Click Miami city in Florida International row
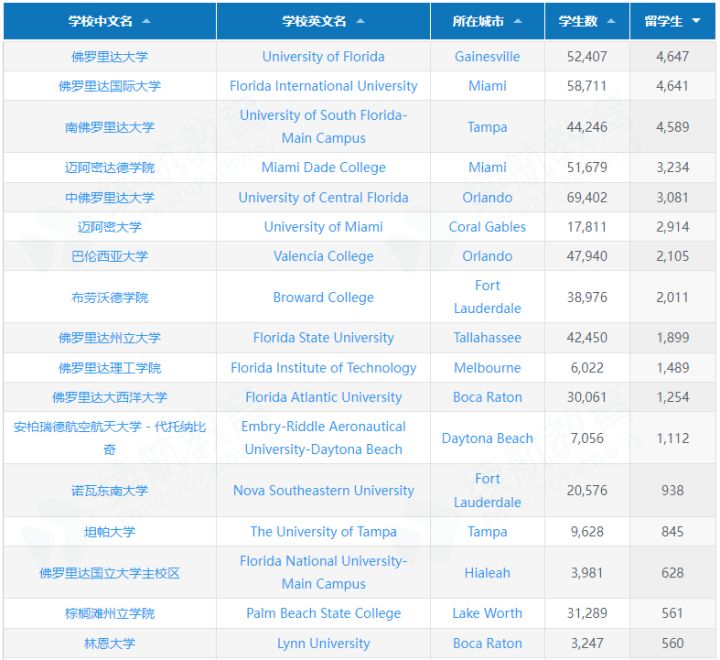 coord(487,86)
